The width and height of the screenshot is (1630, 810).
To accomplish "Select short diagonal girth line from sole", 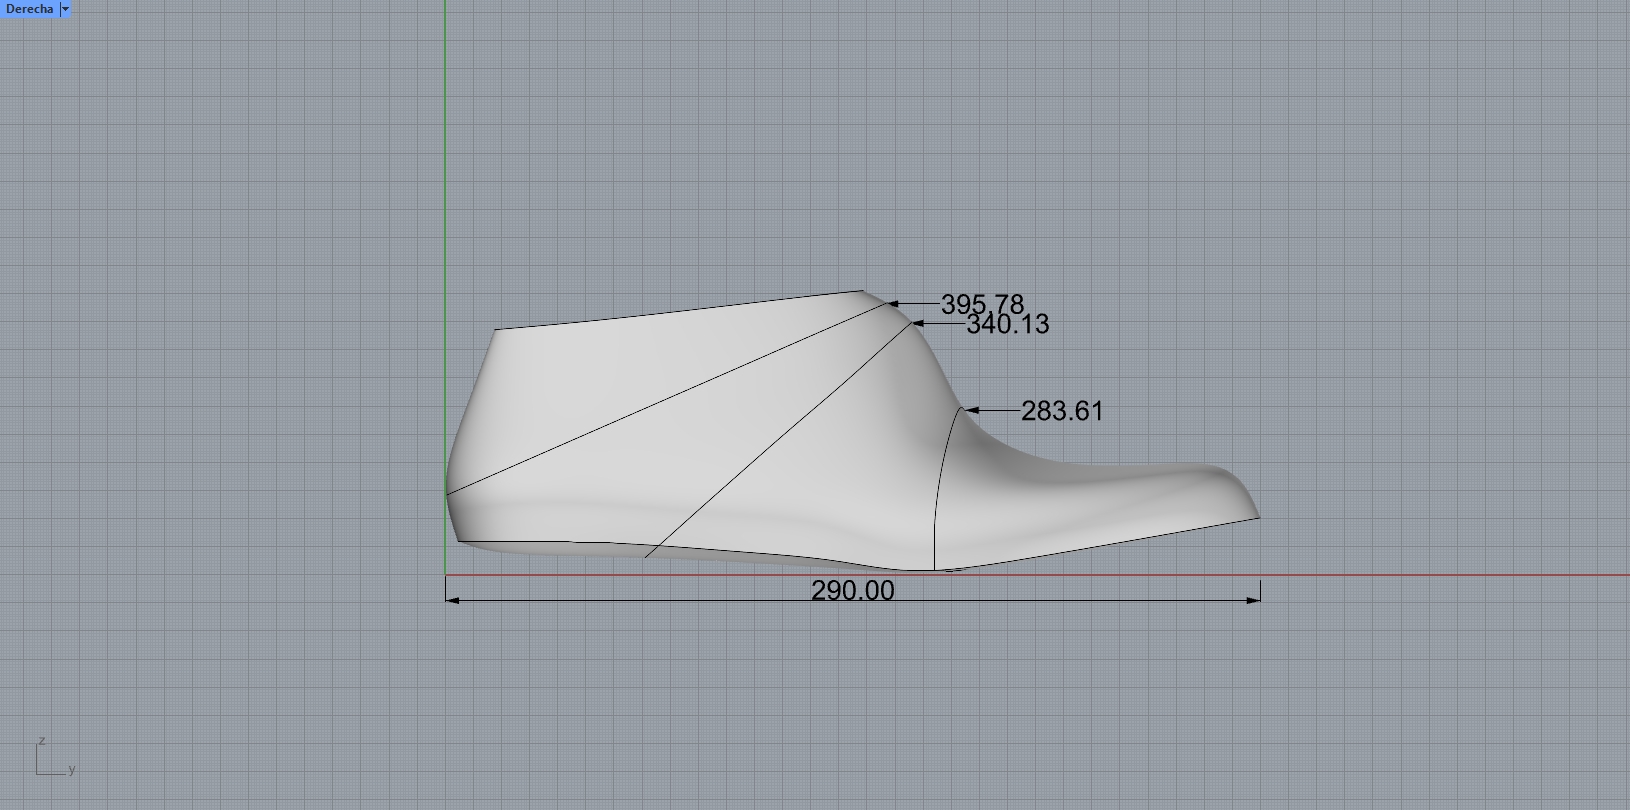I will coord(780,438).
